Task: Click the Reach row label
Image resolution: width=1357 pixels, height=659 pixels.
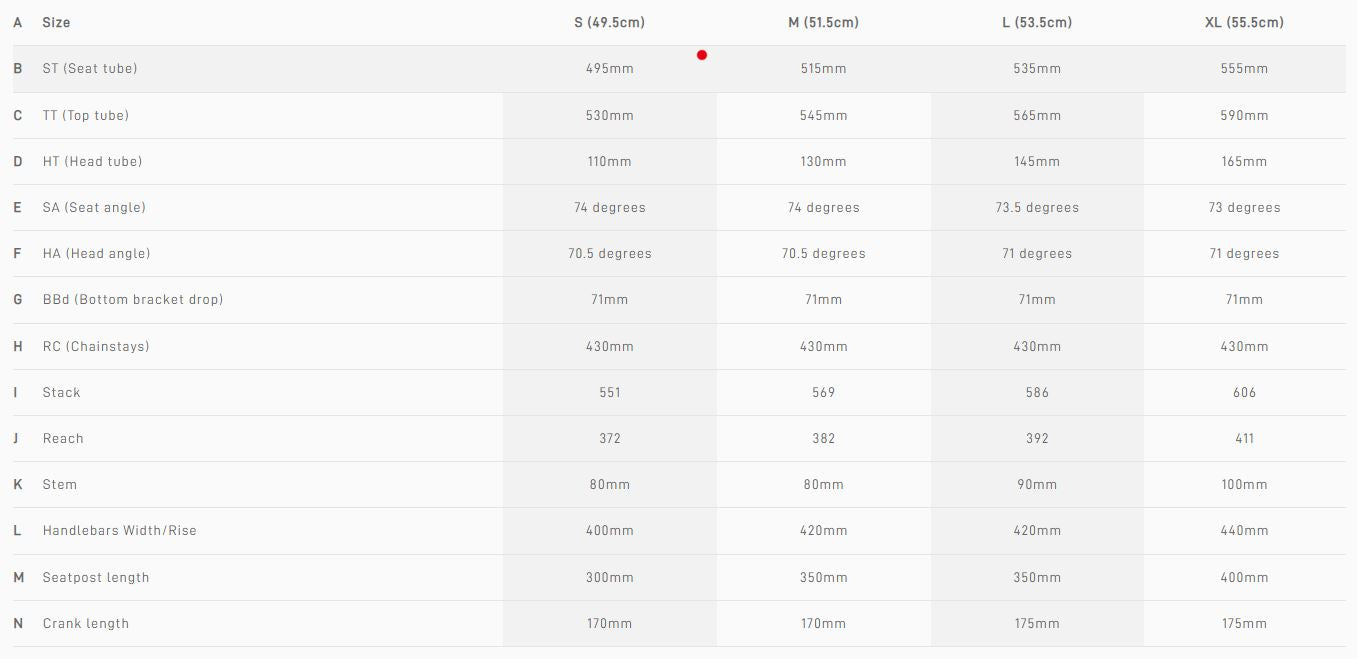Action: pos(63,438)
